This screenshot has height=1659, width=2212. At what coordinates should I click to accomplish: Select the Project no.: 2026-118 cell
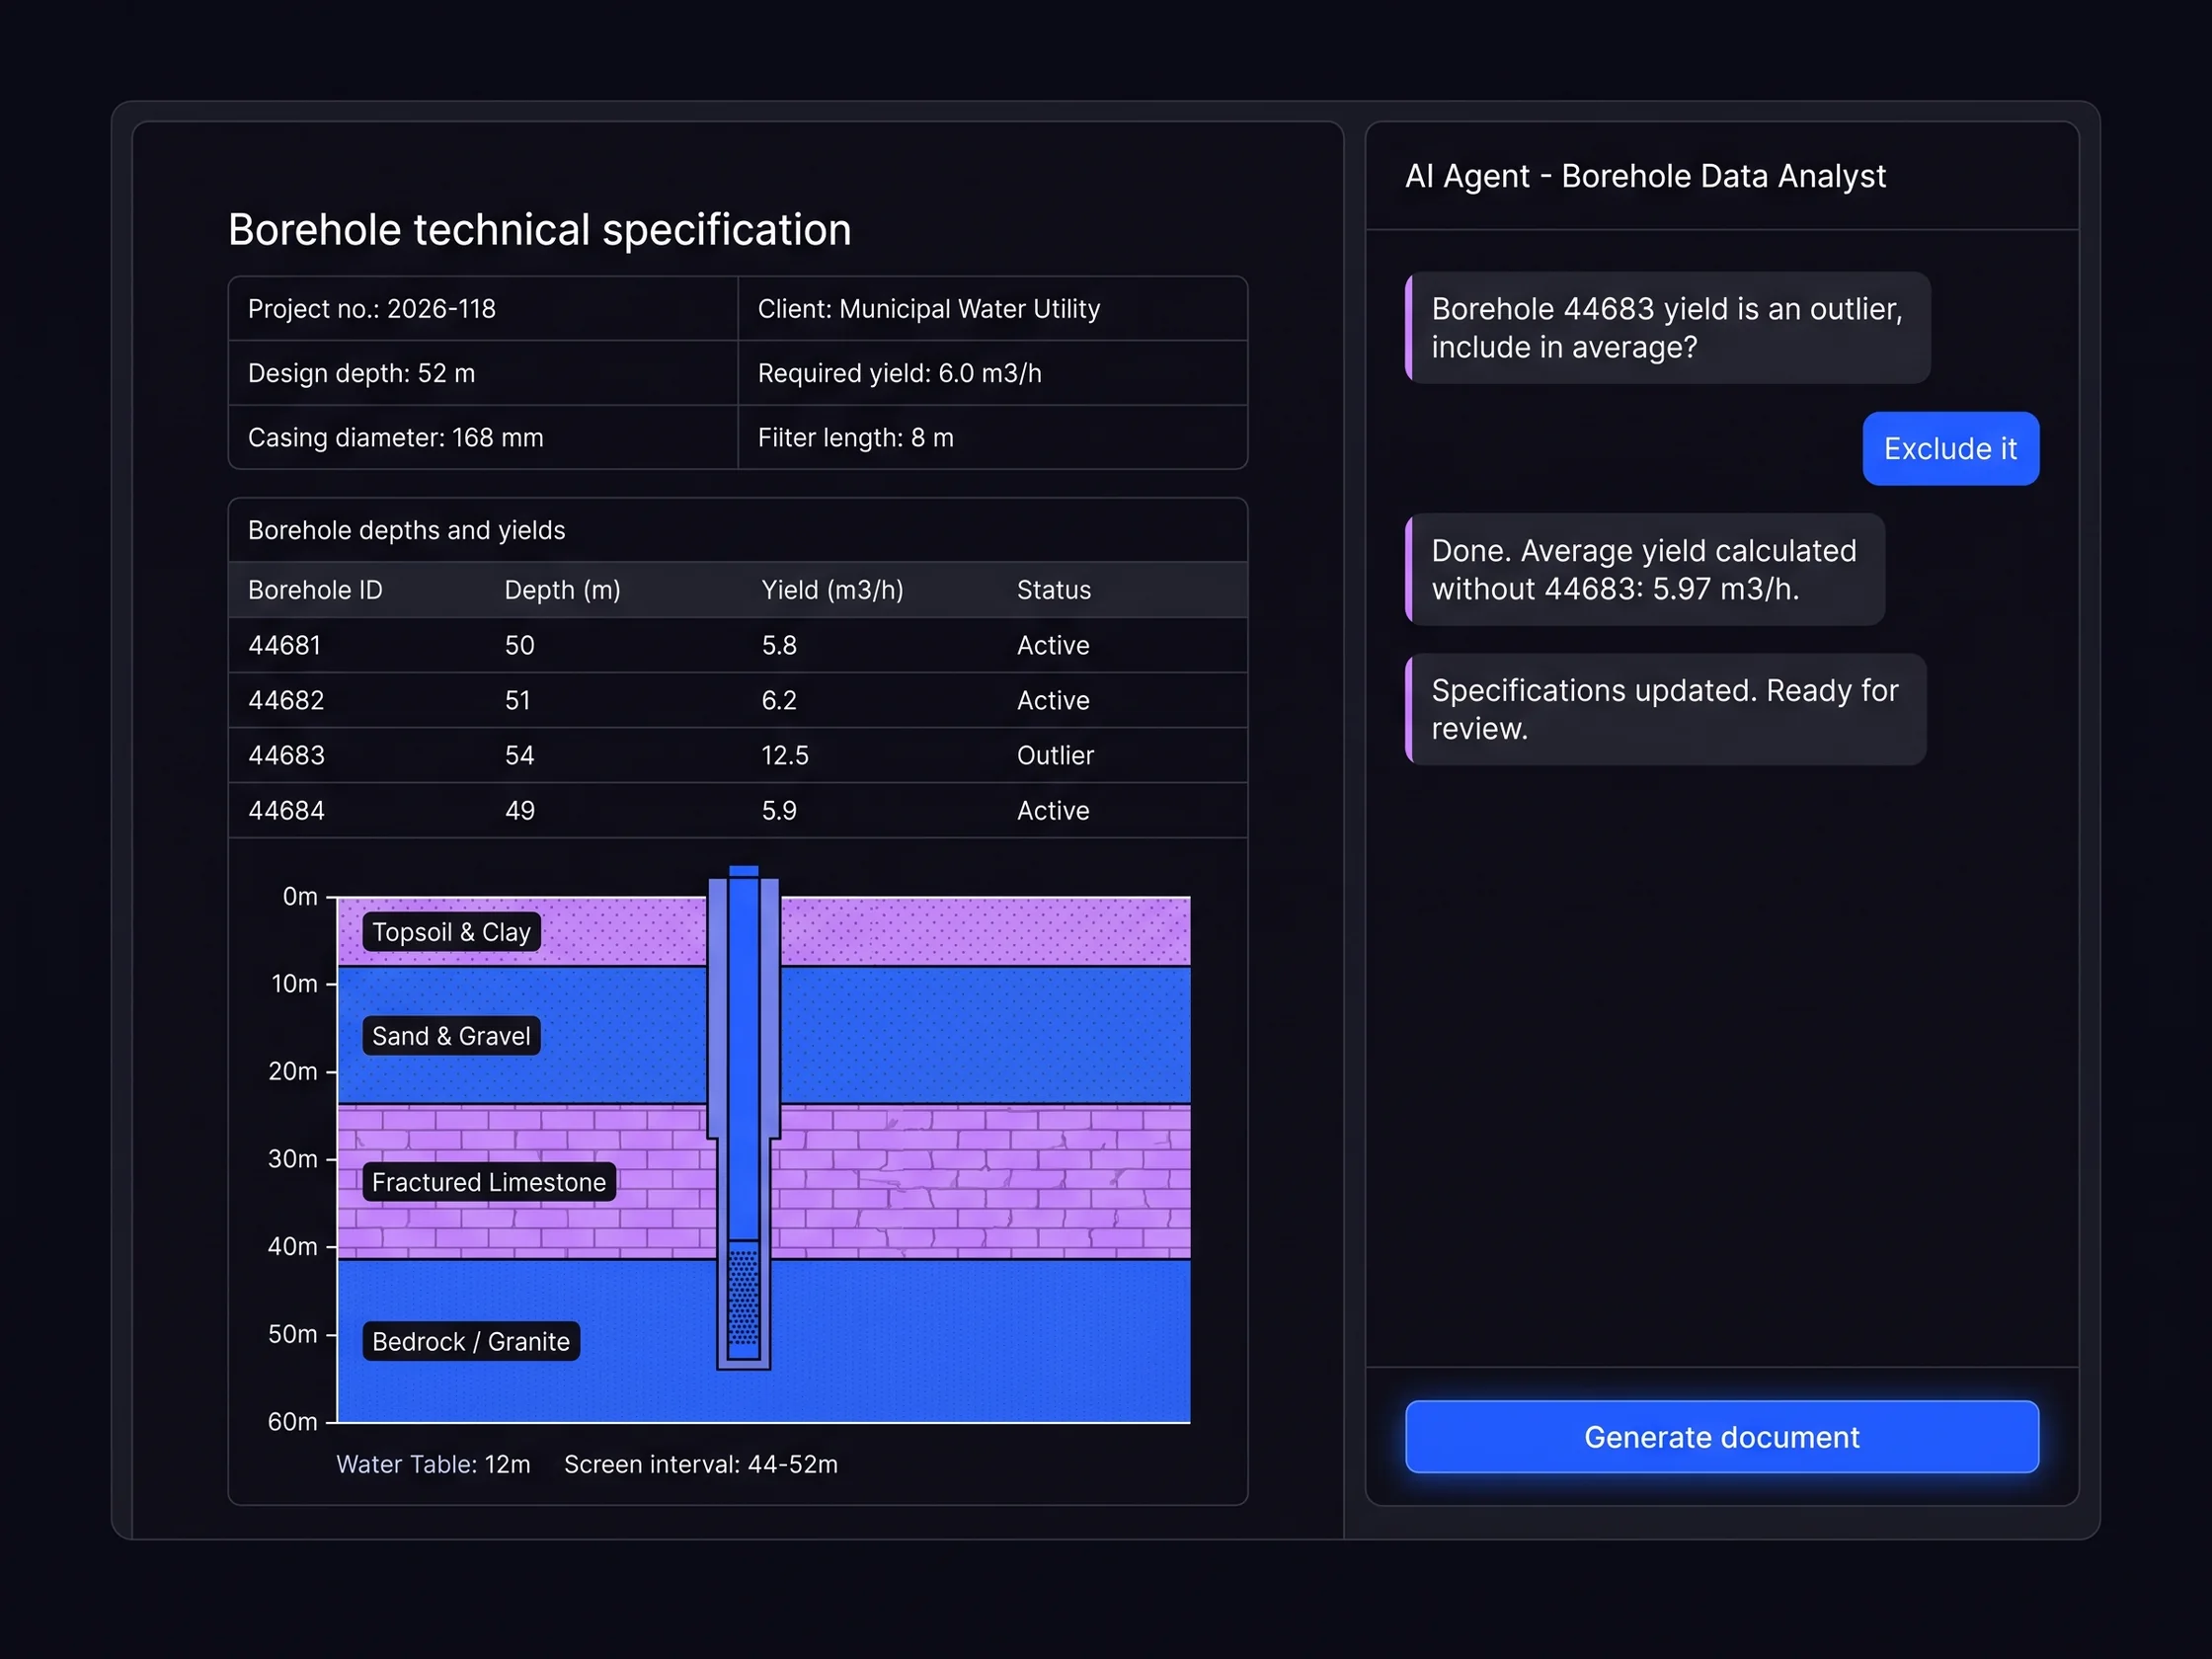pyautogui.click(x=483, y=309)
